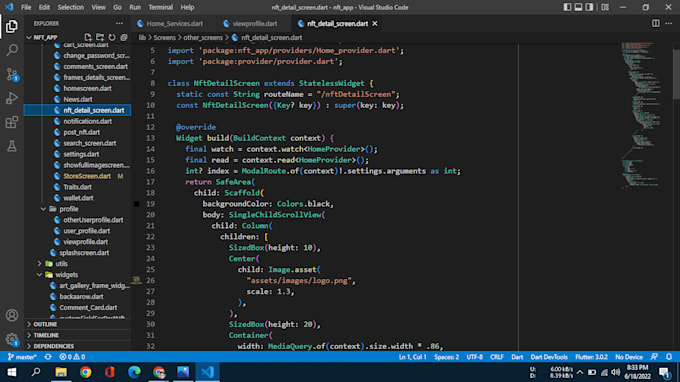This screenshot has width=680, height=382.
Task: Open the Terminal menu
Action: [160, 7]
